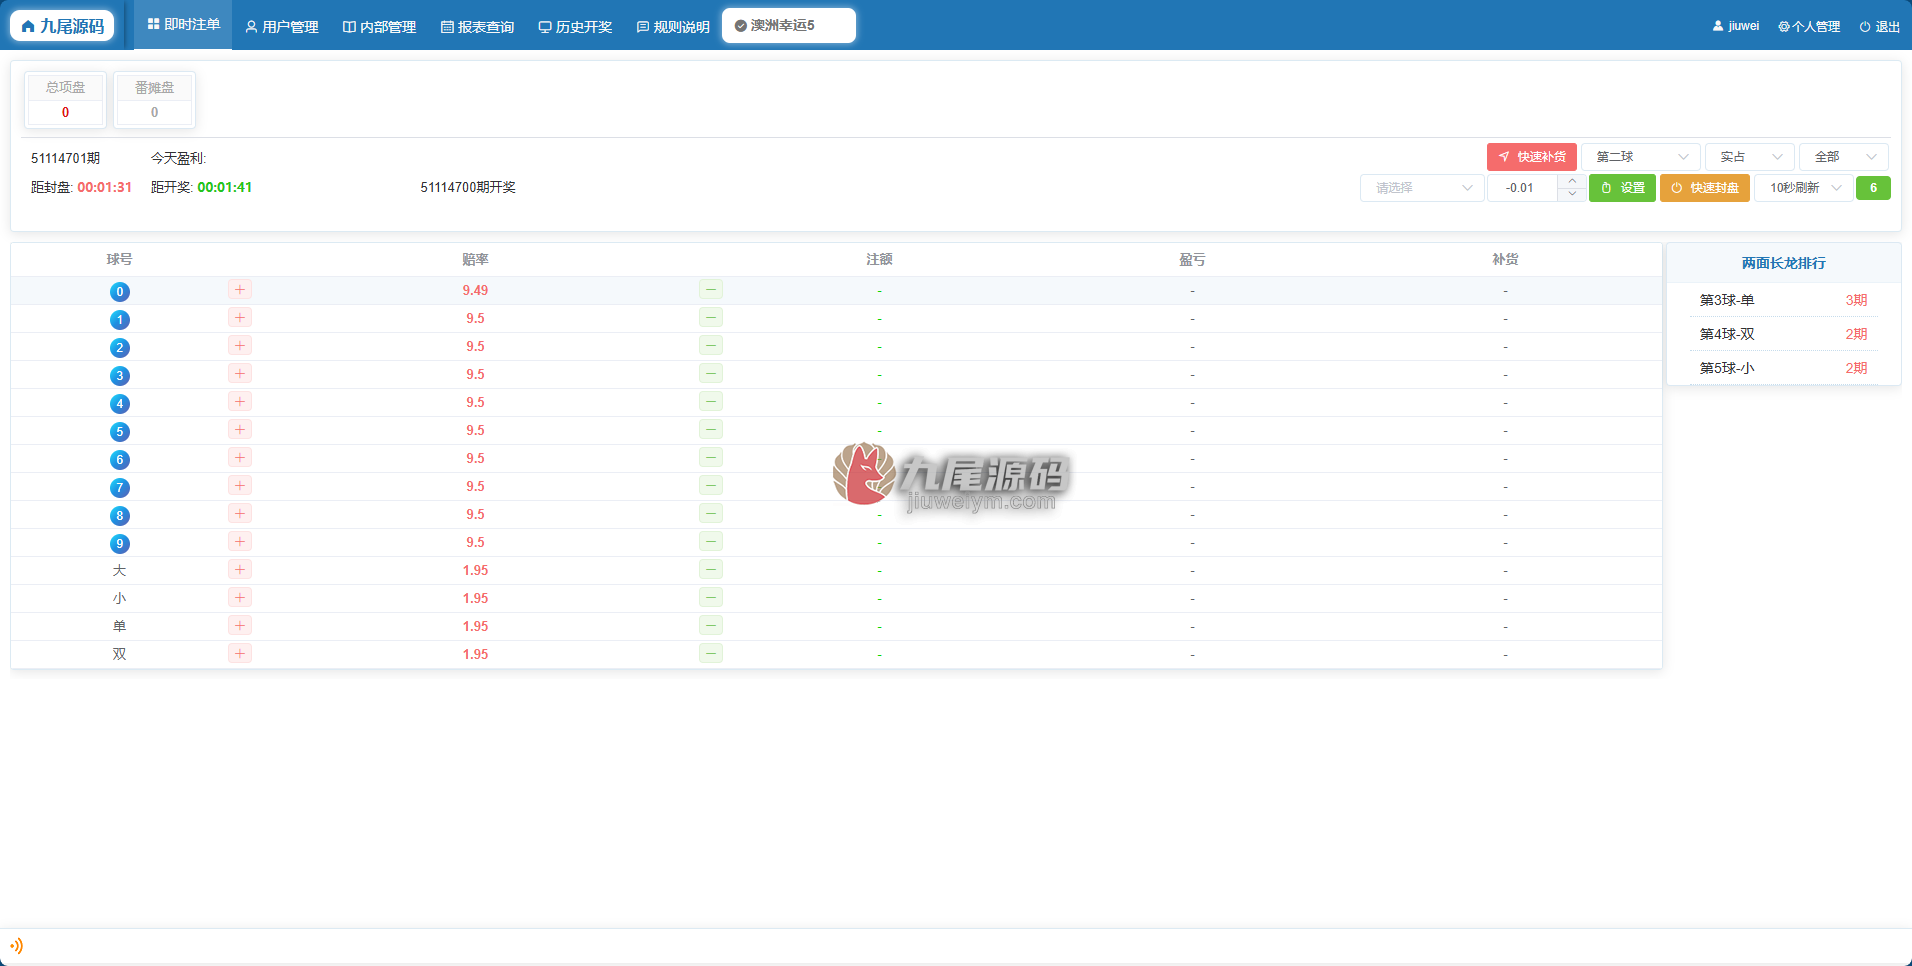The height and width of the screenshot is (966, 1912).
Task: Click minus icon for ball 4 odds
Action: (711, 402)
